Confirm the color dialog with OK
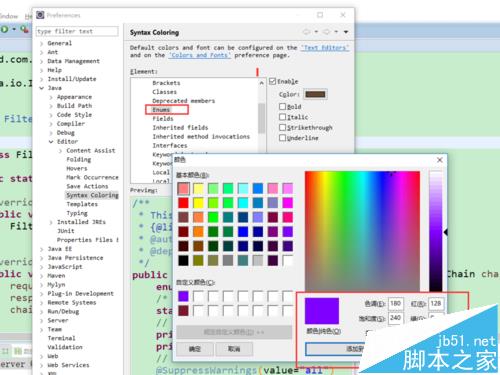Image resolution: width=500 pixels, height=375 pixels. pos(195,349)
